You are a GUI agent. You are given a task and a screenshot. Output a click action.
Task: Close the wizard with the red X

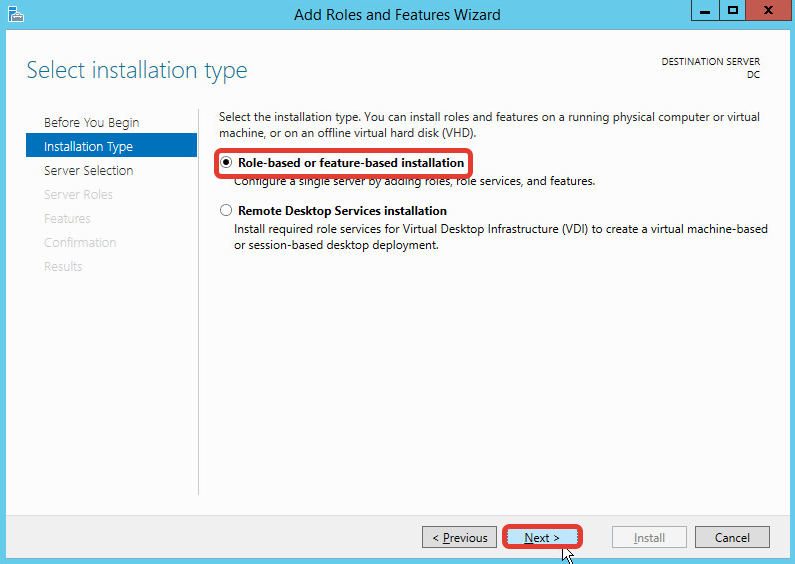767,11
